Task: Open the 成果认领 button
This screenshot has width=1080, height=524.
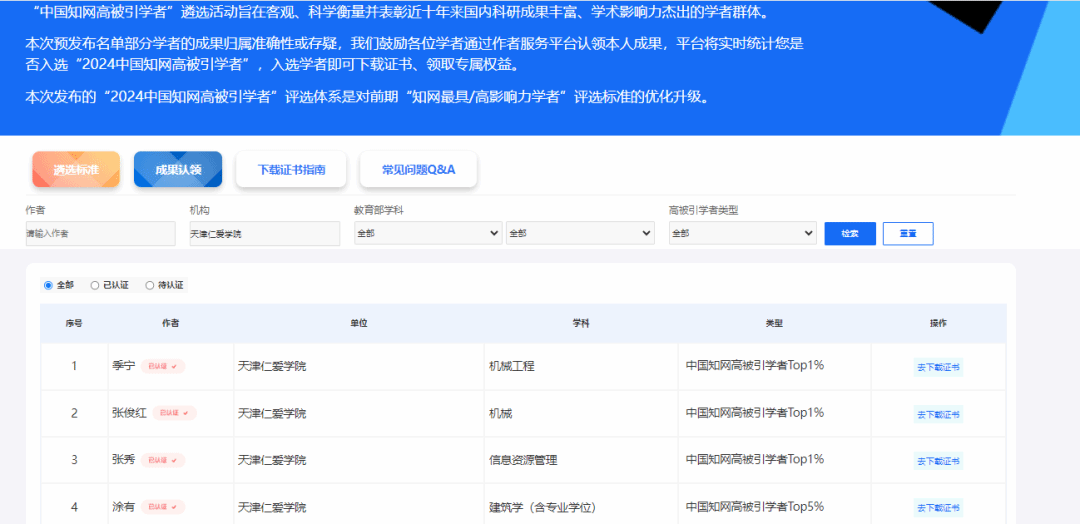Action: (178, 169)
